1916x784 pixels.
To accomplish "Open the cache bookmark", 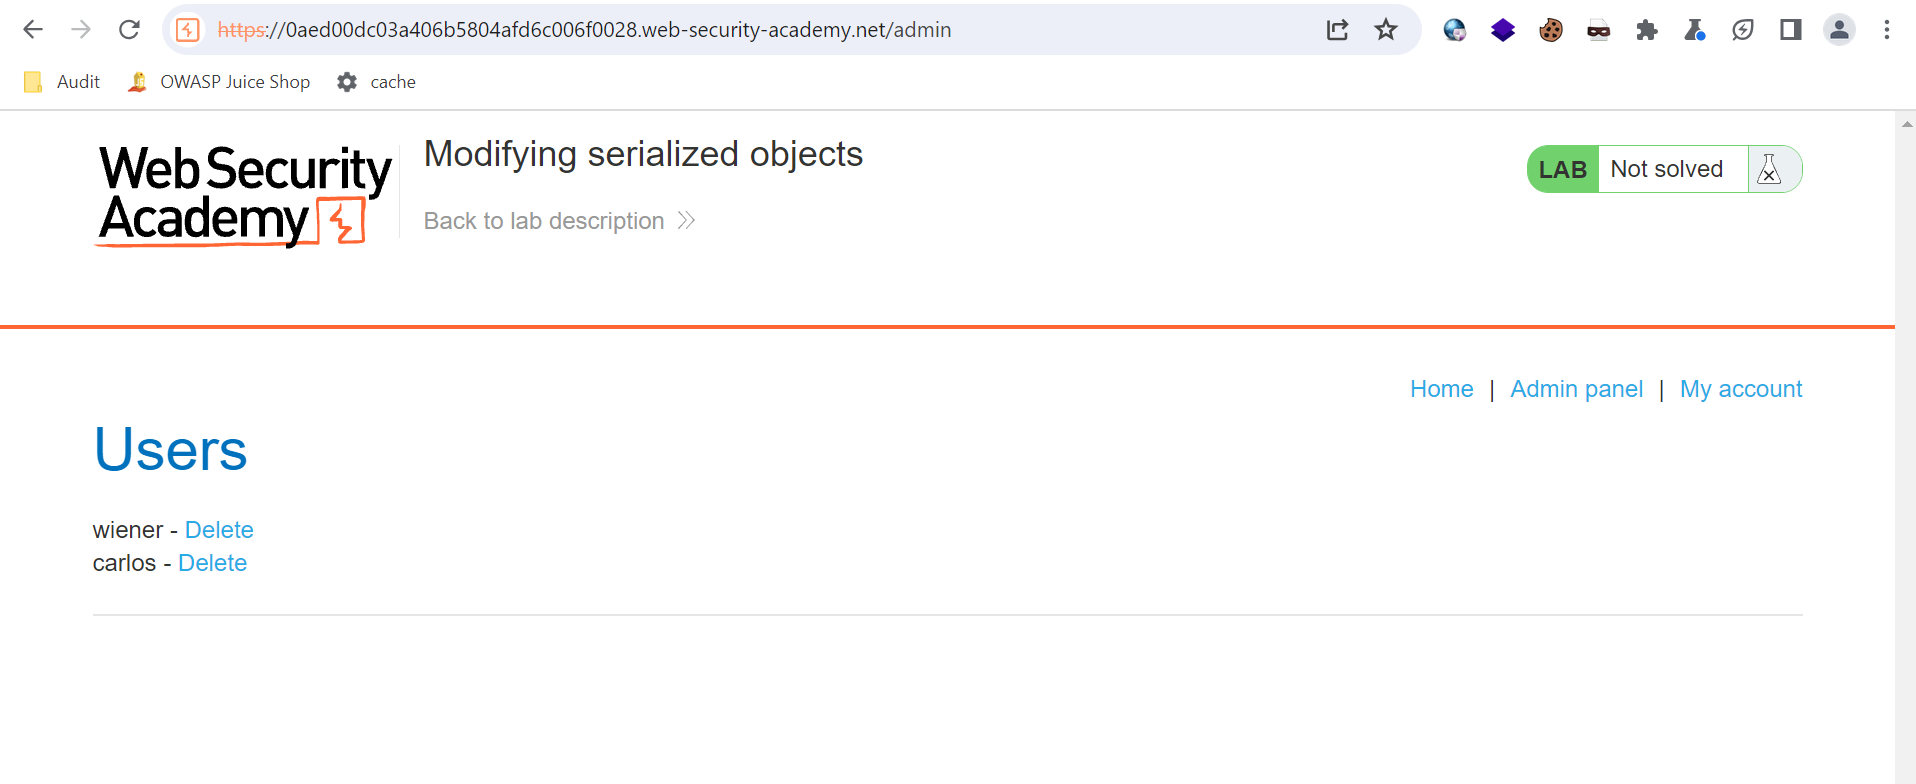I will tap(377, 82).
